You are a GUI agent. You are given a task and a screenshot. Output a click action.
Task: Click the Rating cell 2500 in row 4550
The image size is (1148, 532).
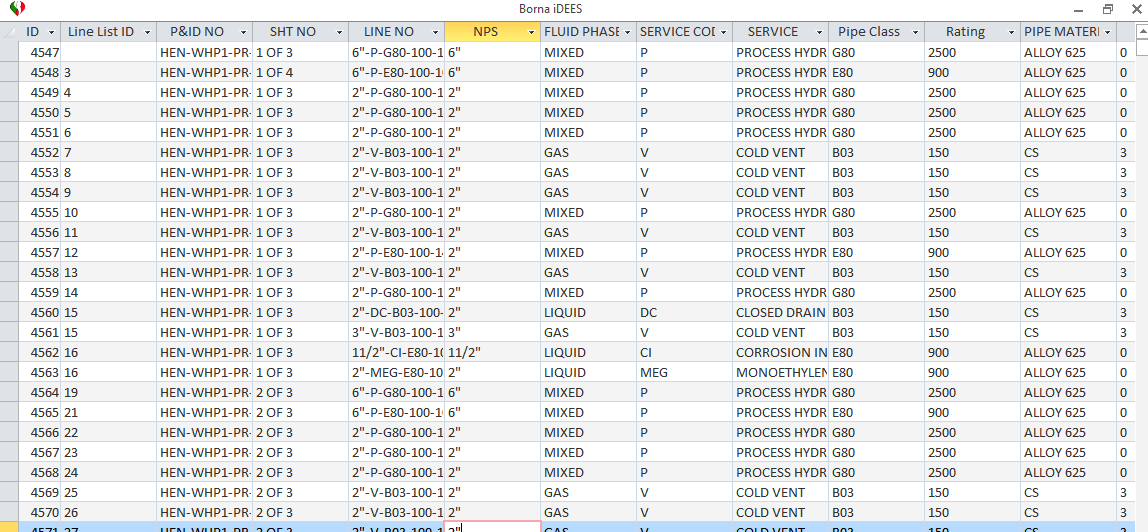click(972, 113)
